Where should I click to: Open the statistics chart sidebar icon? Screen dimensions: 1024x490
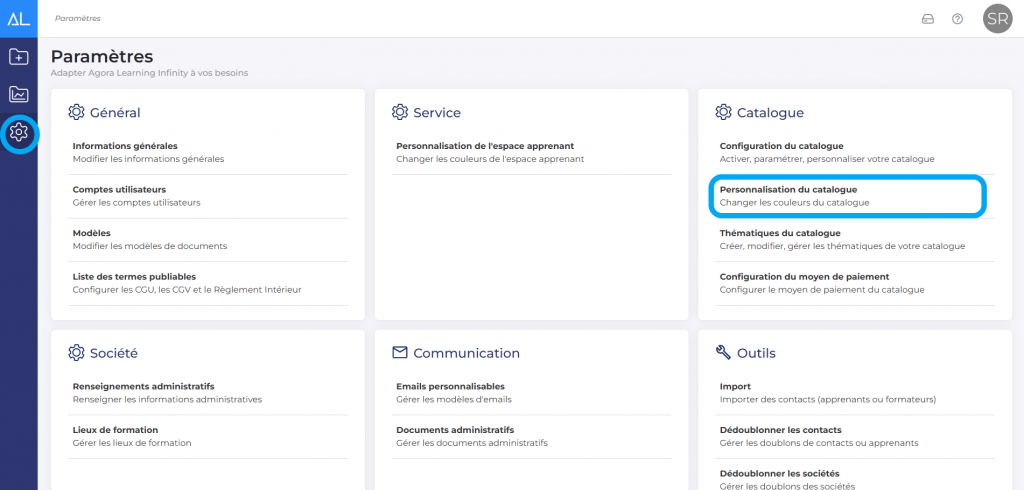pyautogui.click(x=18, y=95)
